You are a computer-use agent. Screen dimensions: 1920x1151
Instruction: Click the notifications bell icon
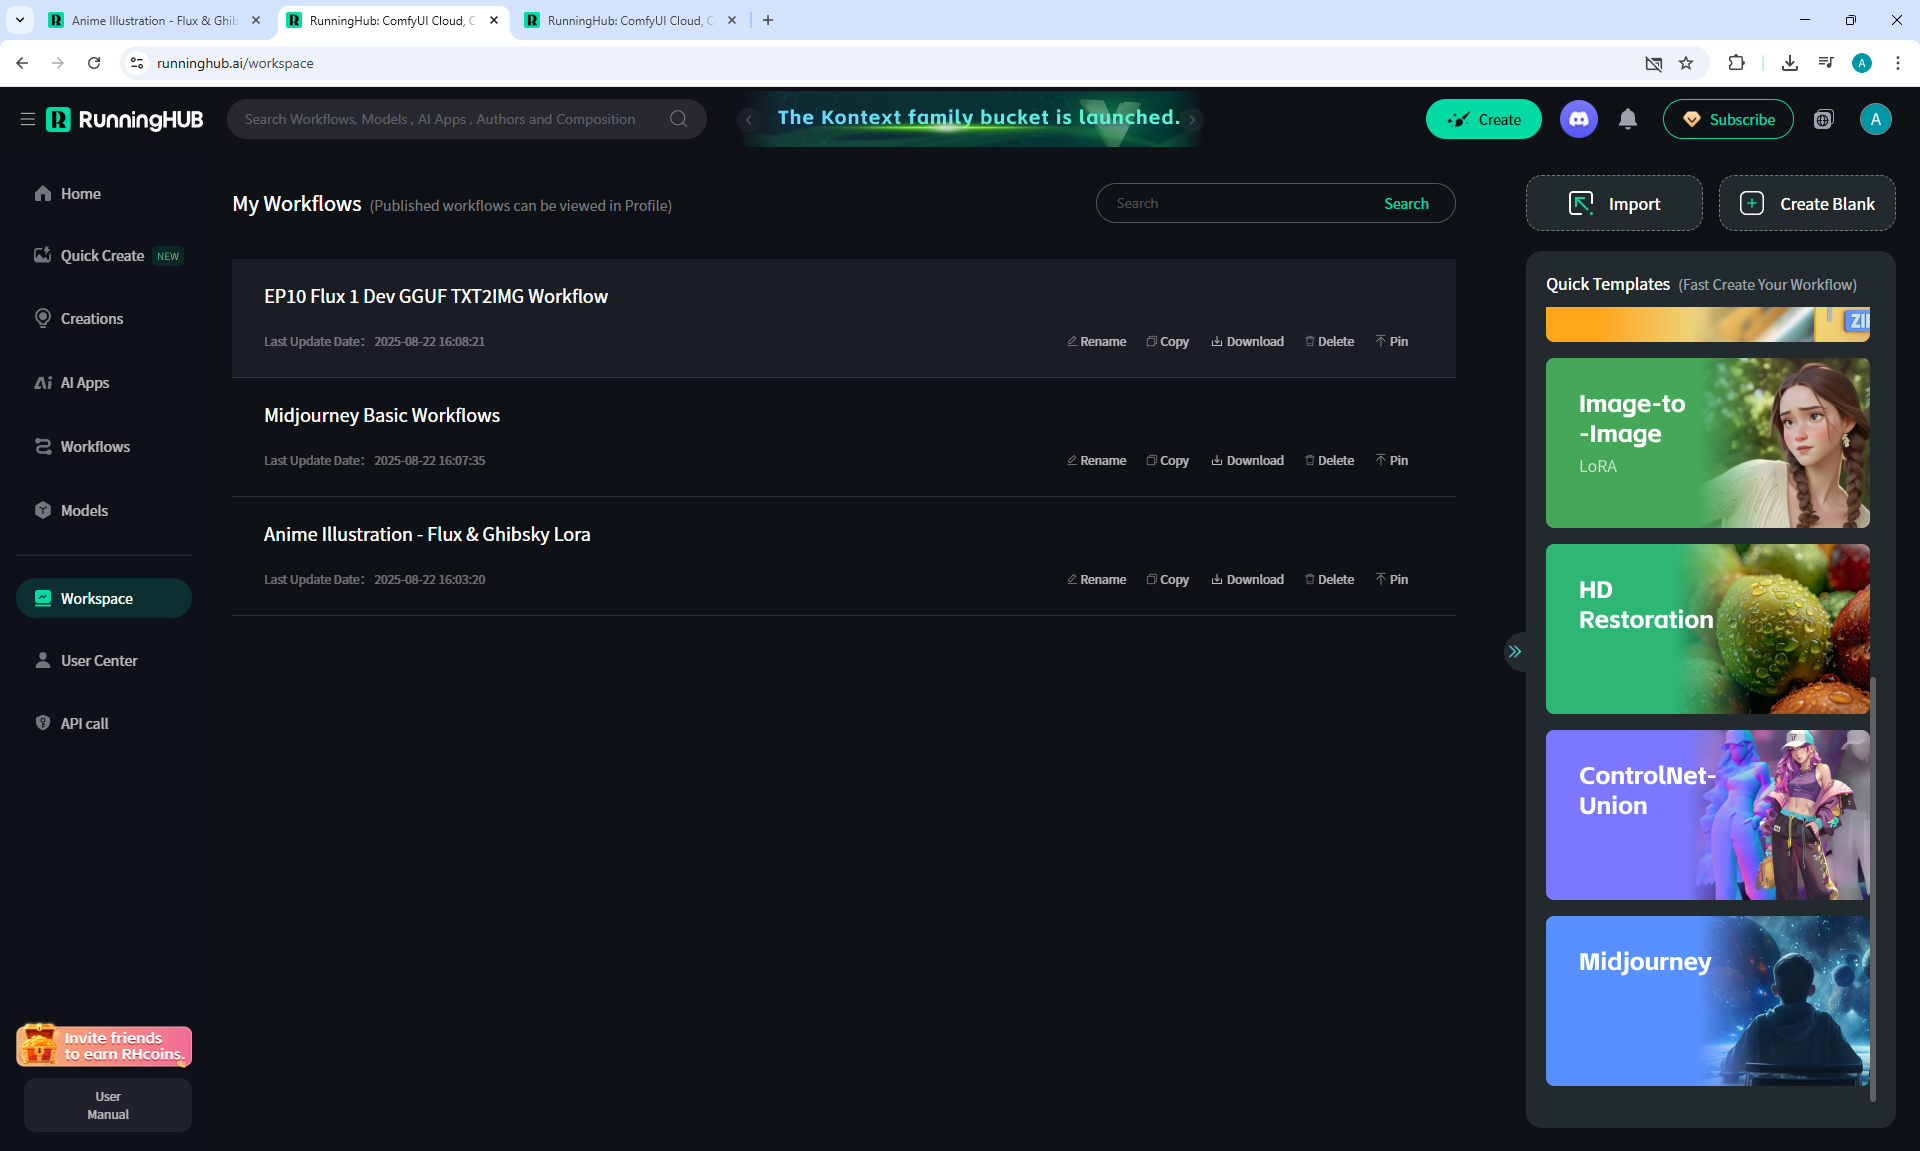click(x=1628, y=119)
